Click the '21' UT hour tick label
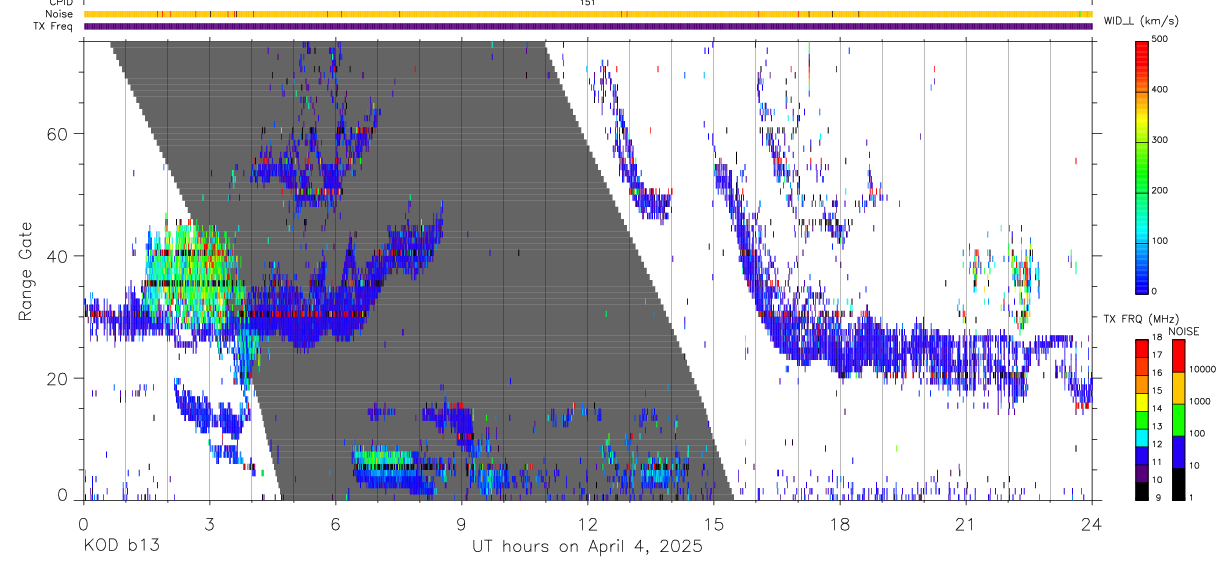The image size is (1228, 567). coord(966,523)
